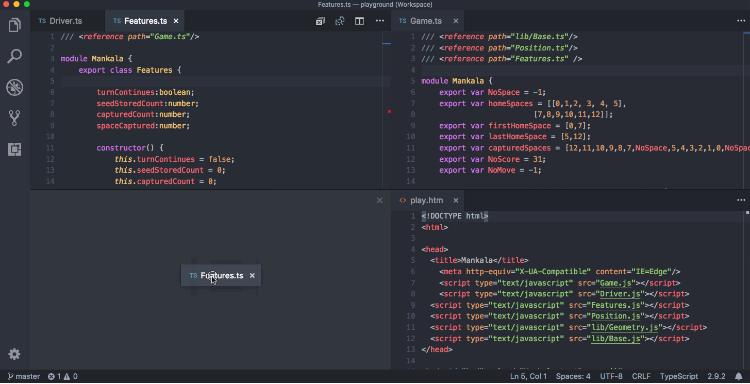Open notifications bell in status bar

(x=739, y=376)
